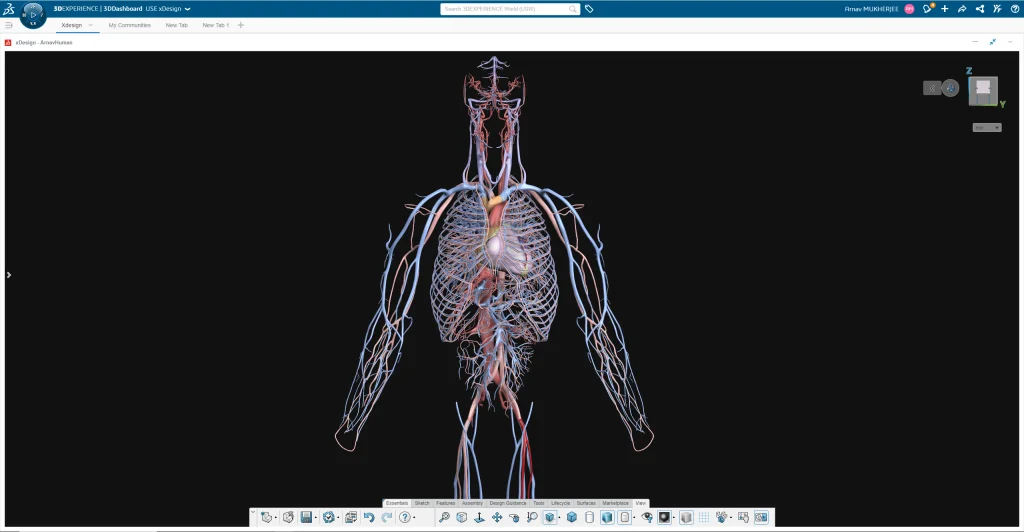Click the Undo arrow
Screen dimensions: 1024x532
(x=368, y=517)
